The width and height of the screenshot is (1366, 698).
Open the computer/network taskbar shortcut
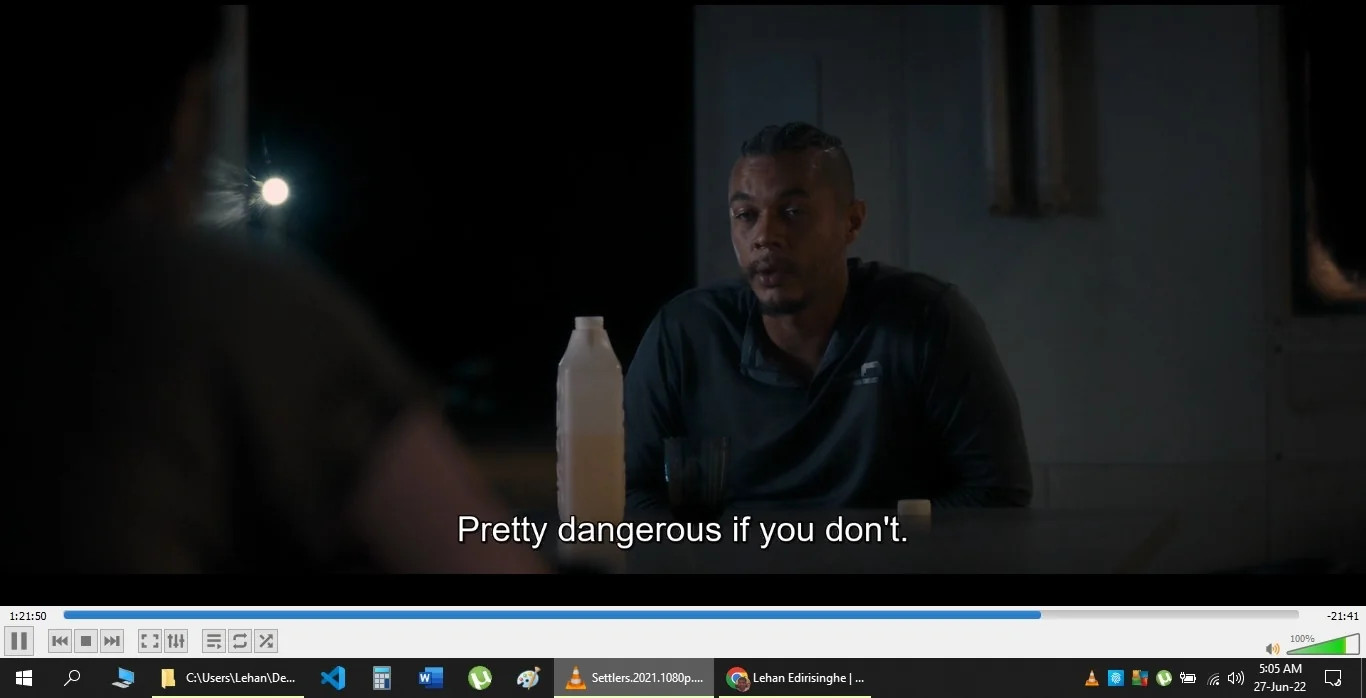pos(123,678)
